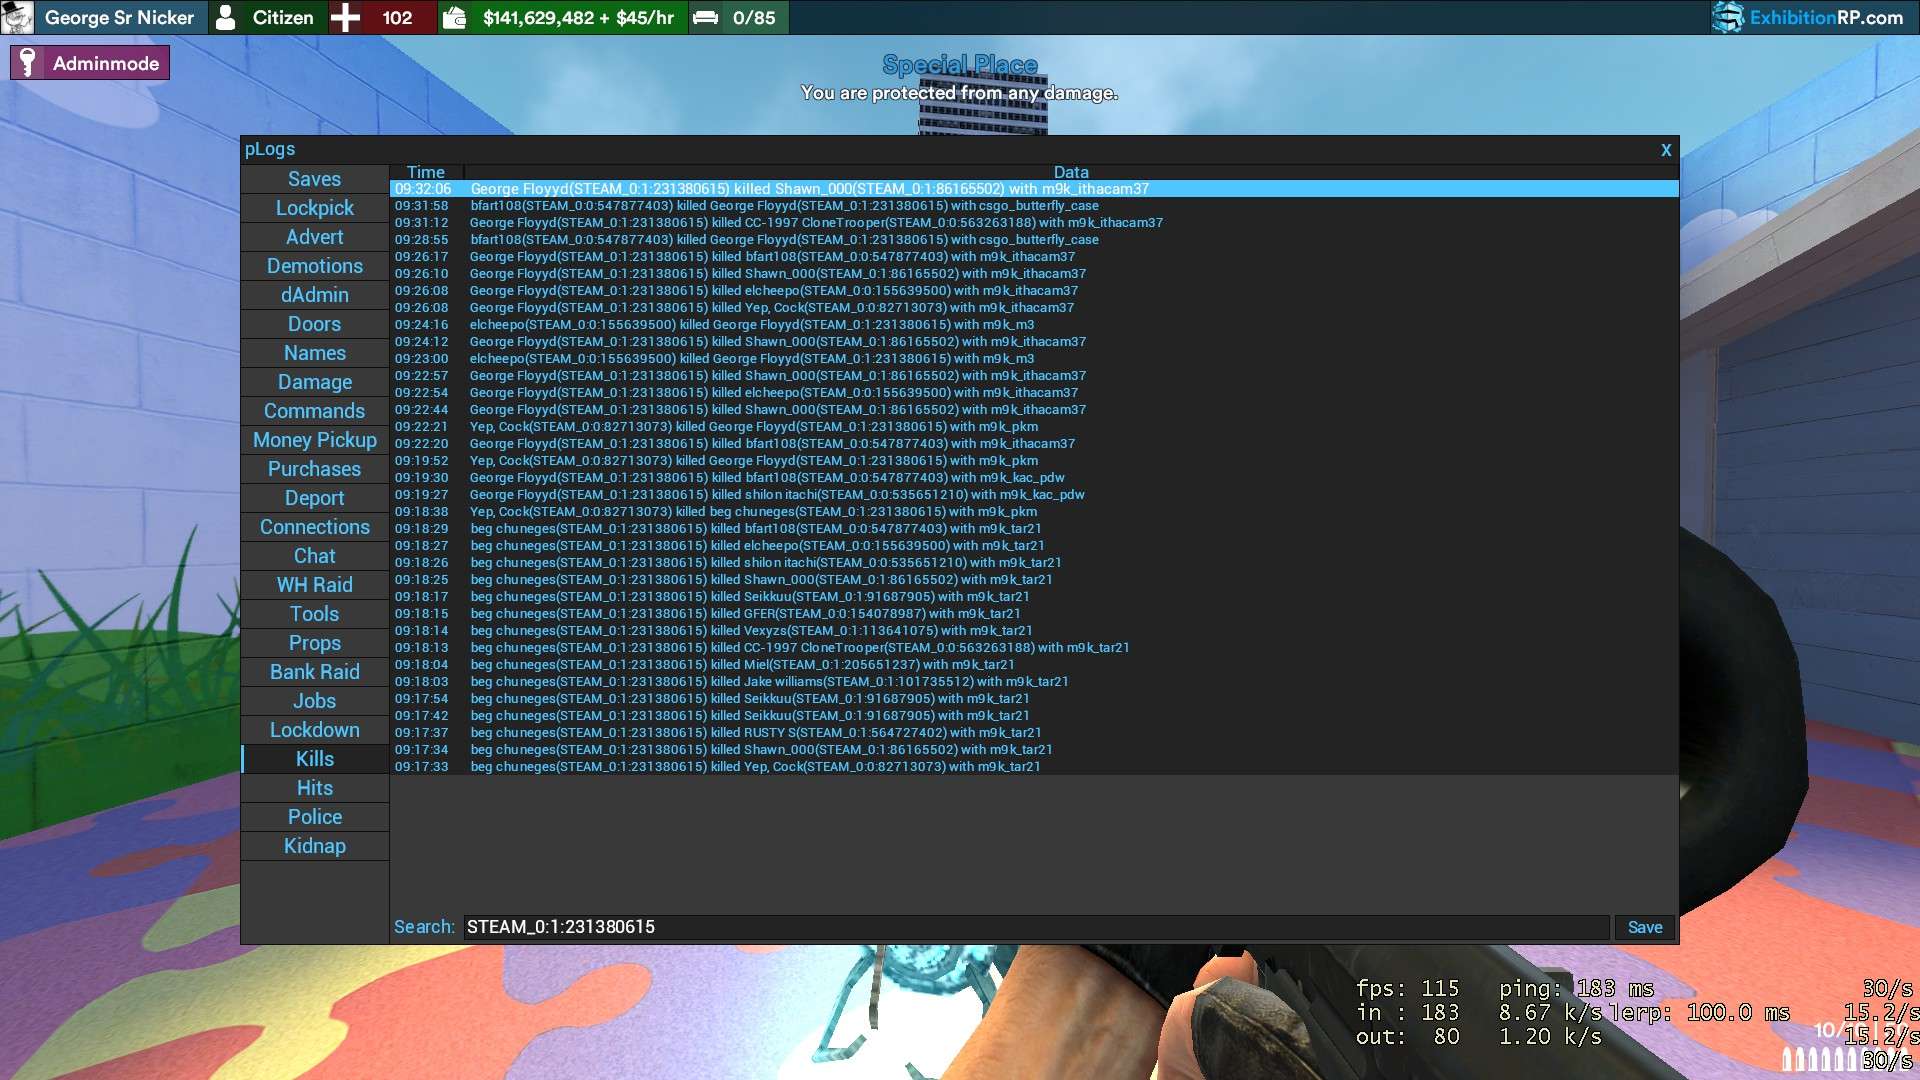Open the Tools logs
Screen dimensions: 1920x1080
[x=315, y=614]
